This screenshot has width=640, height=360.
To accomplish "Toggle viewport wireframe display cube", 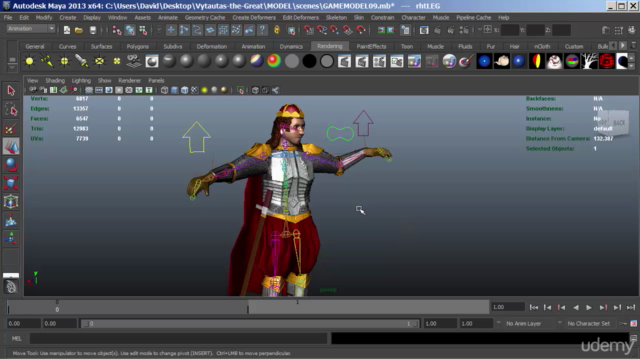I will [x=164, y=90].
